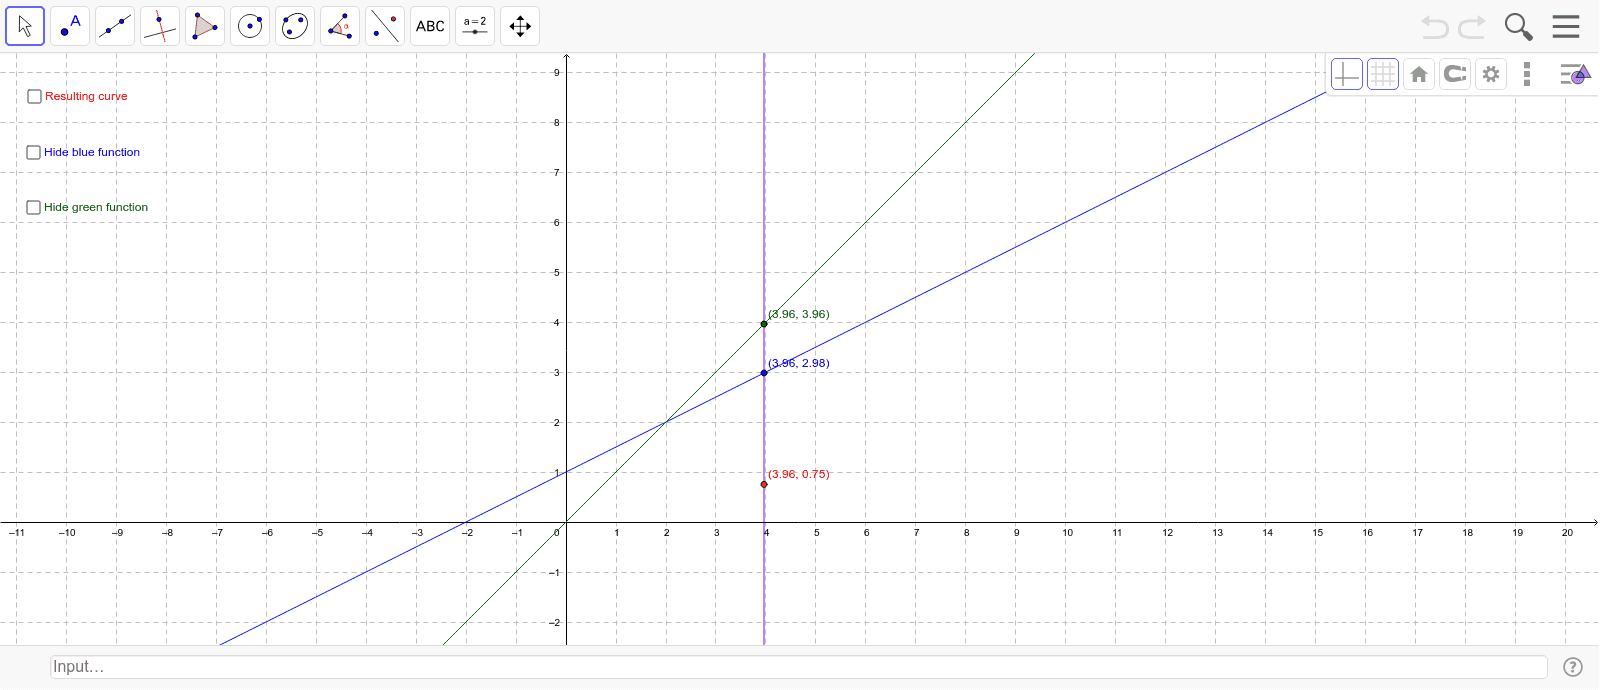
Task: Open the input help question mark
Action: [1573, 667]
